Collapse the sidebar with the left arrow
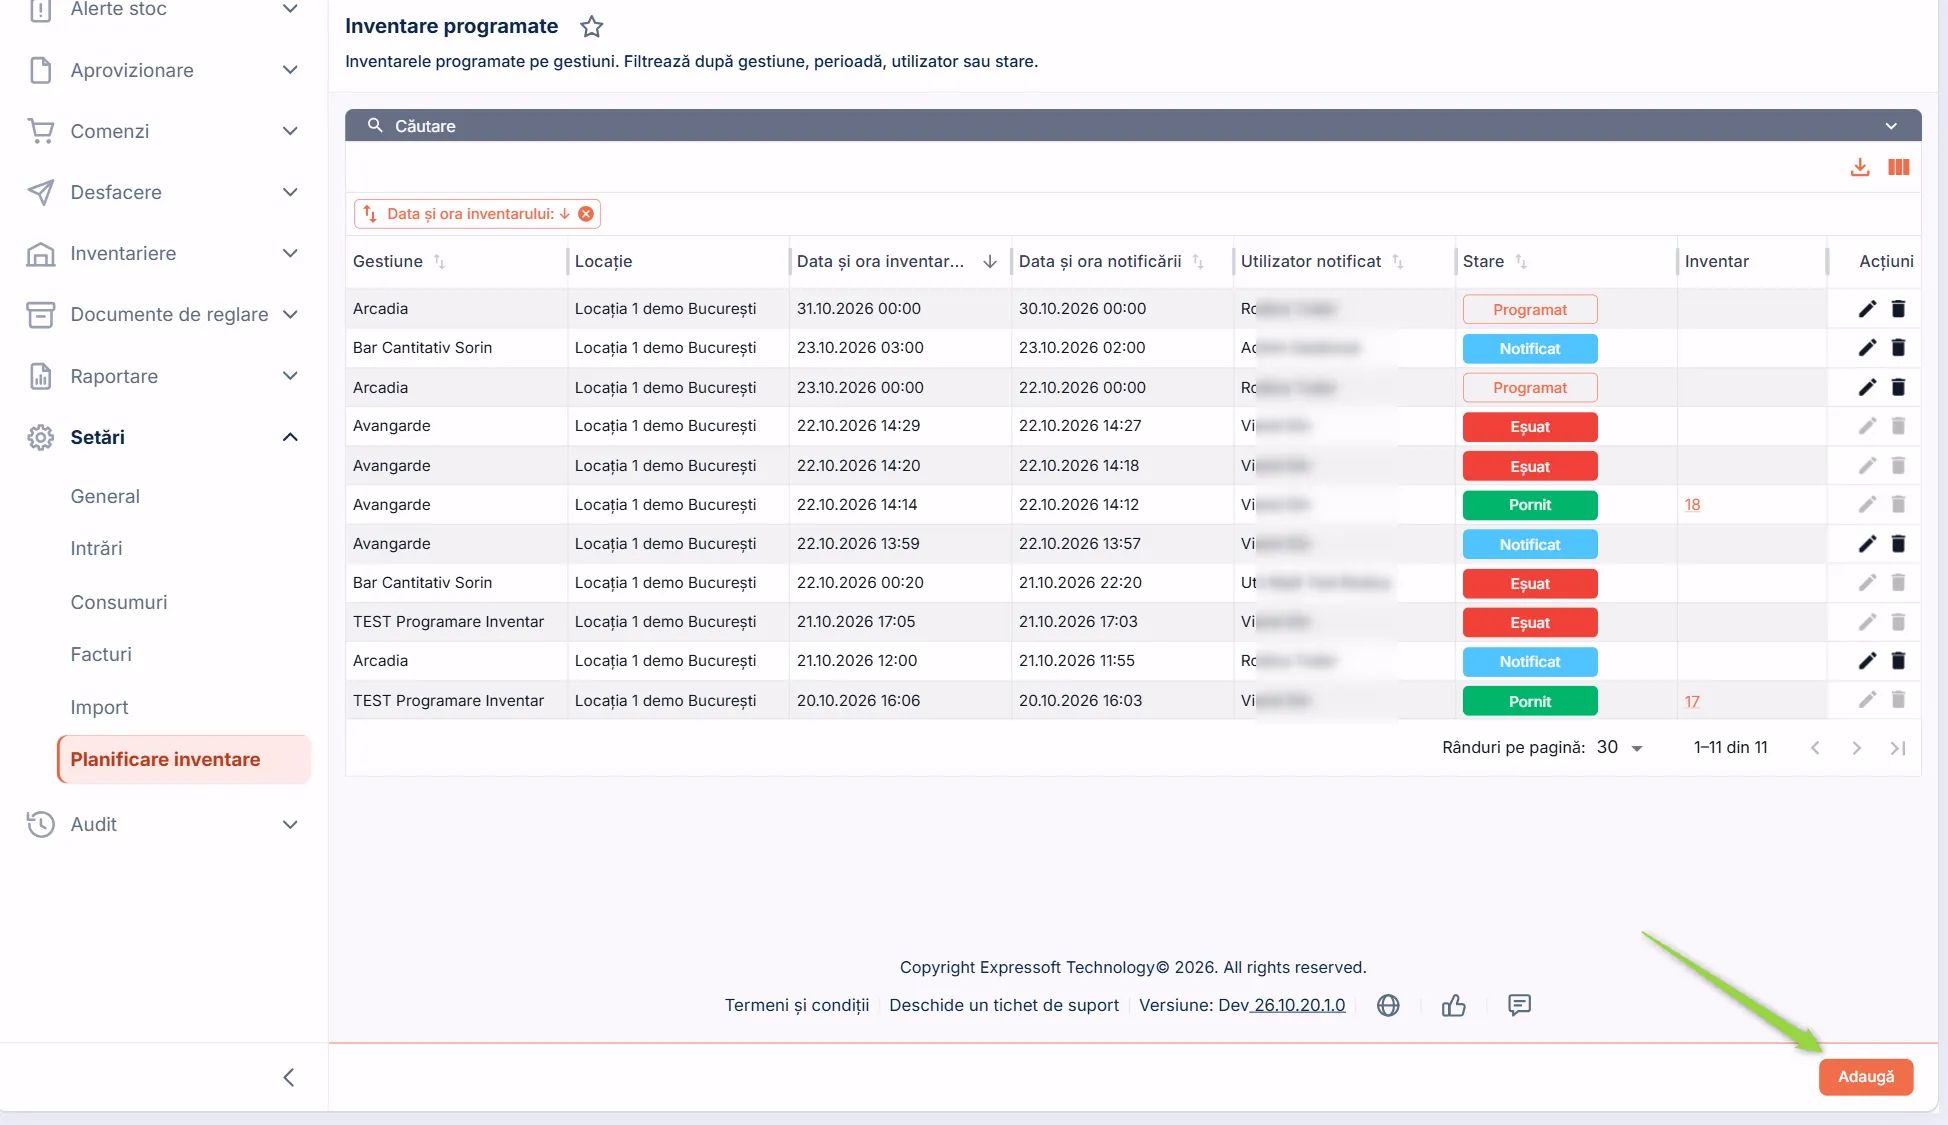Viewport: 1948px width, 1125px height. pyautogui.click(x=289, y=1077)
